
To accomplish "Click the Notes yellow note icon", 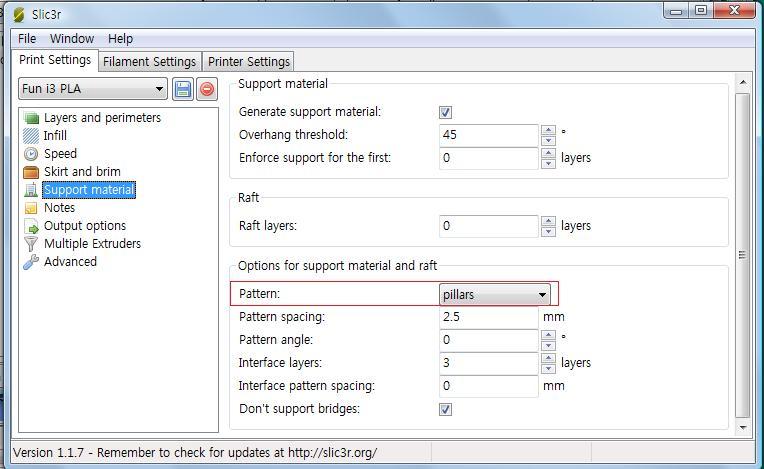I will 31,208.
